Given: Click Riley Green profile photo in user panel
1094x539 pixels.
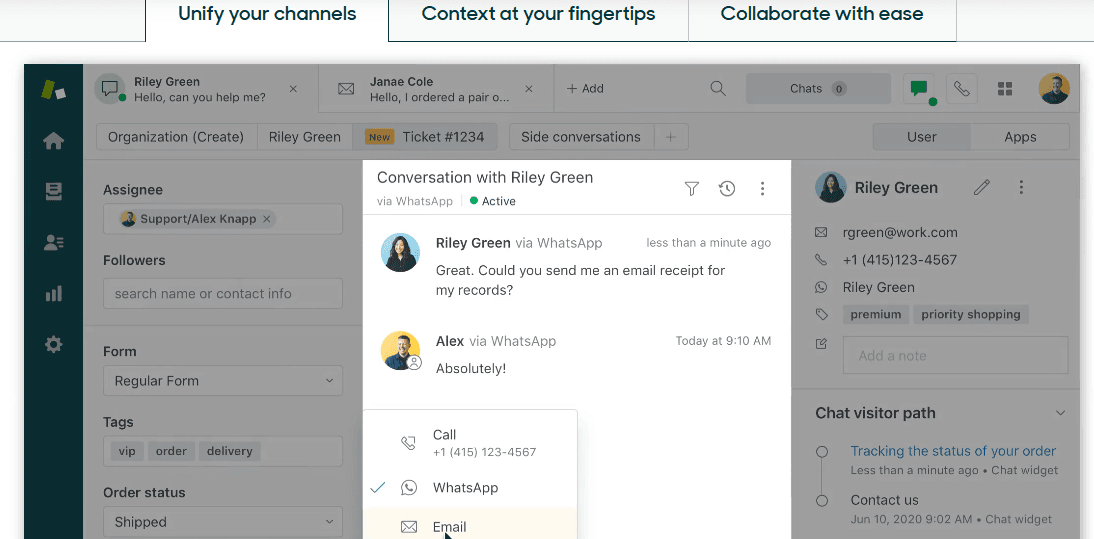Looking at the screenshot, I should 831,188.
